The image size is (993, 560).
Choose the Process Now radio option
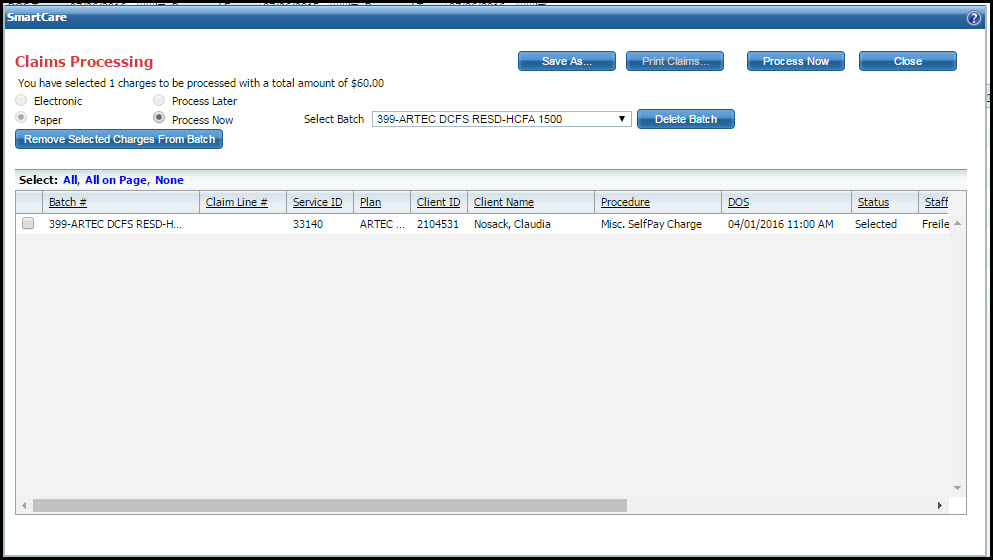pyautogui.click(x=159, y=119)
